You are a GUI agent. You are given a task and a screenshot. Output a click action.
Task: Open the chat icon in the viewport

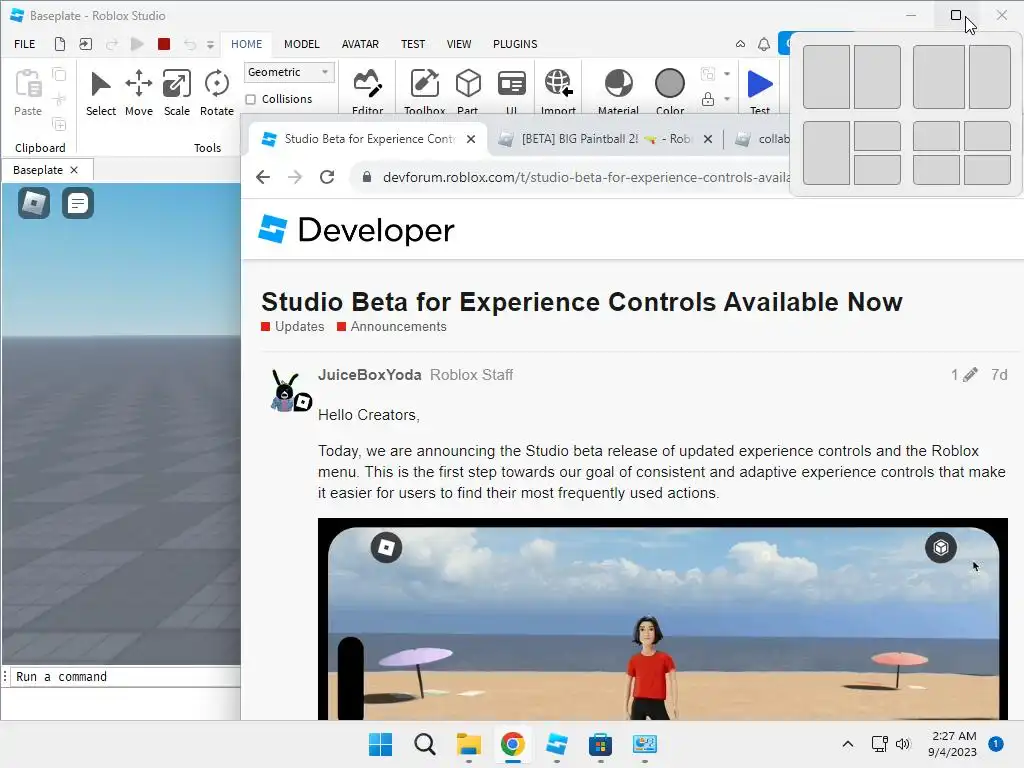click(x=78, y=203)
